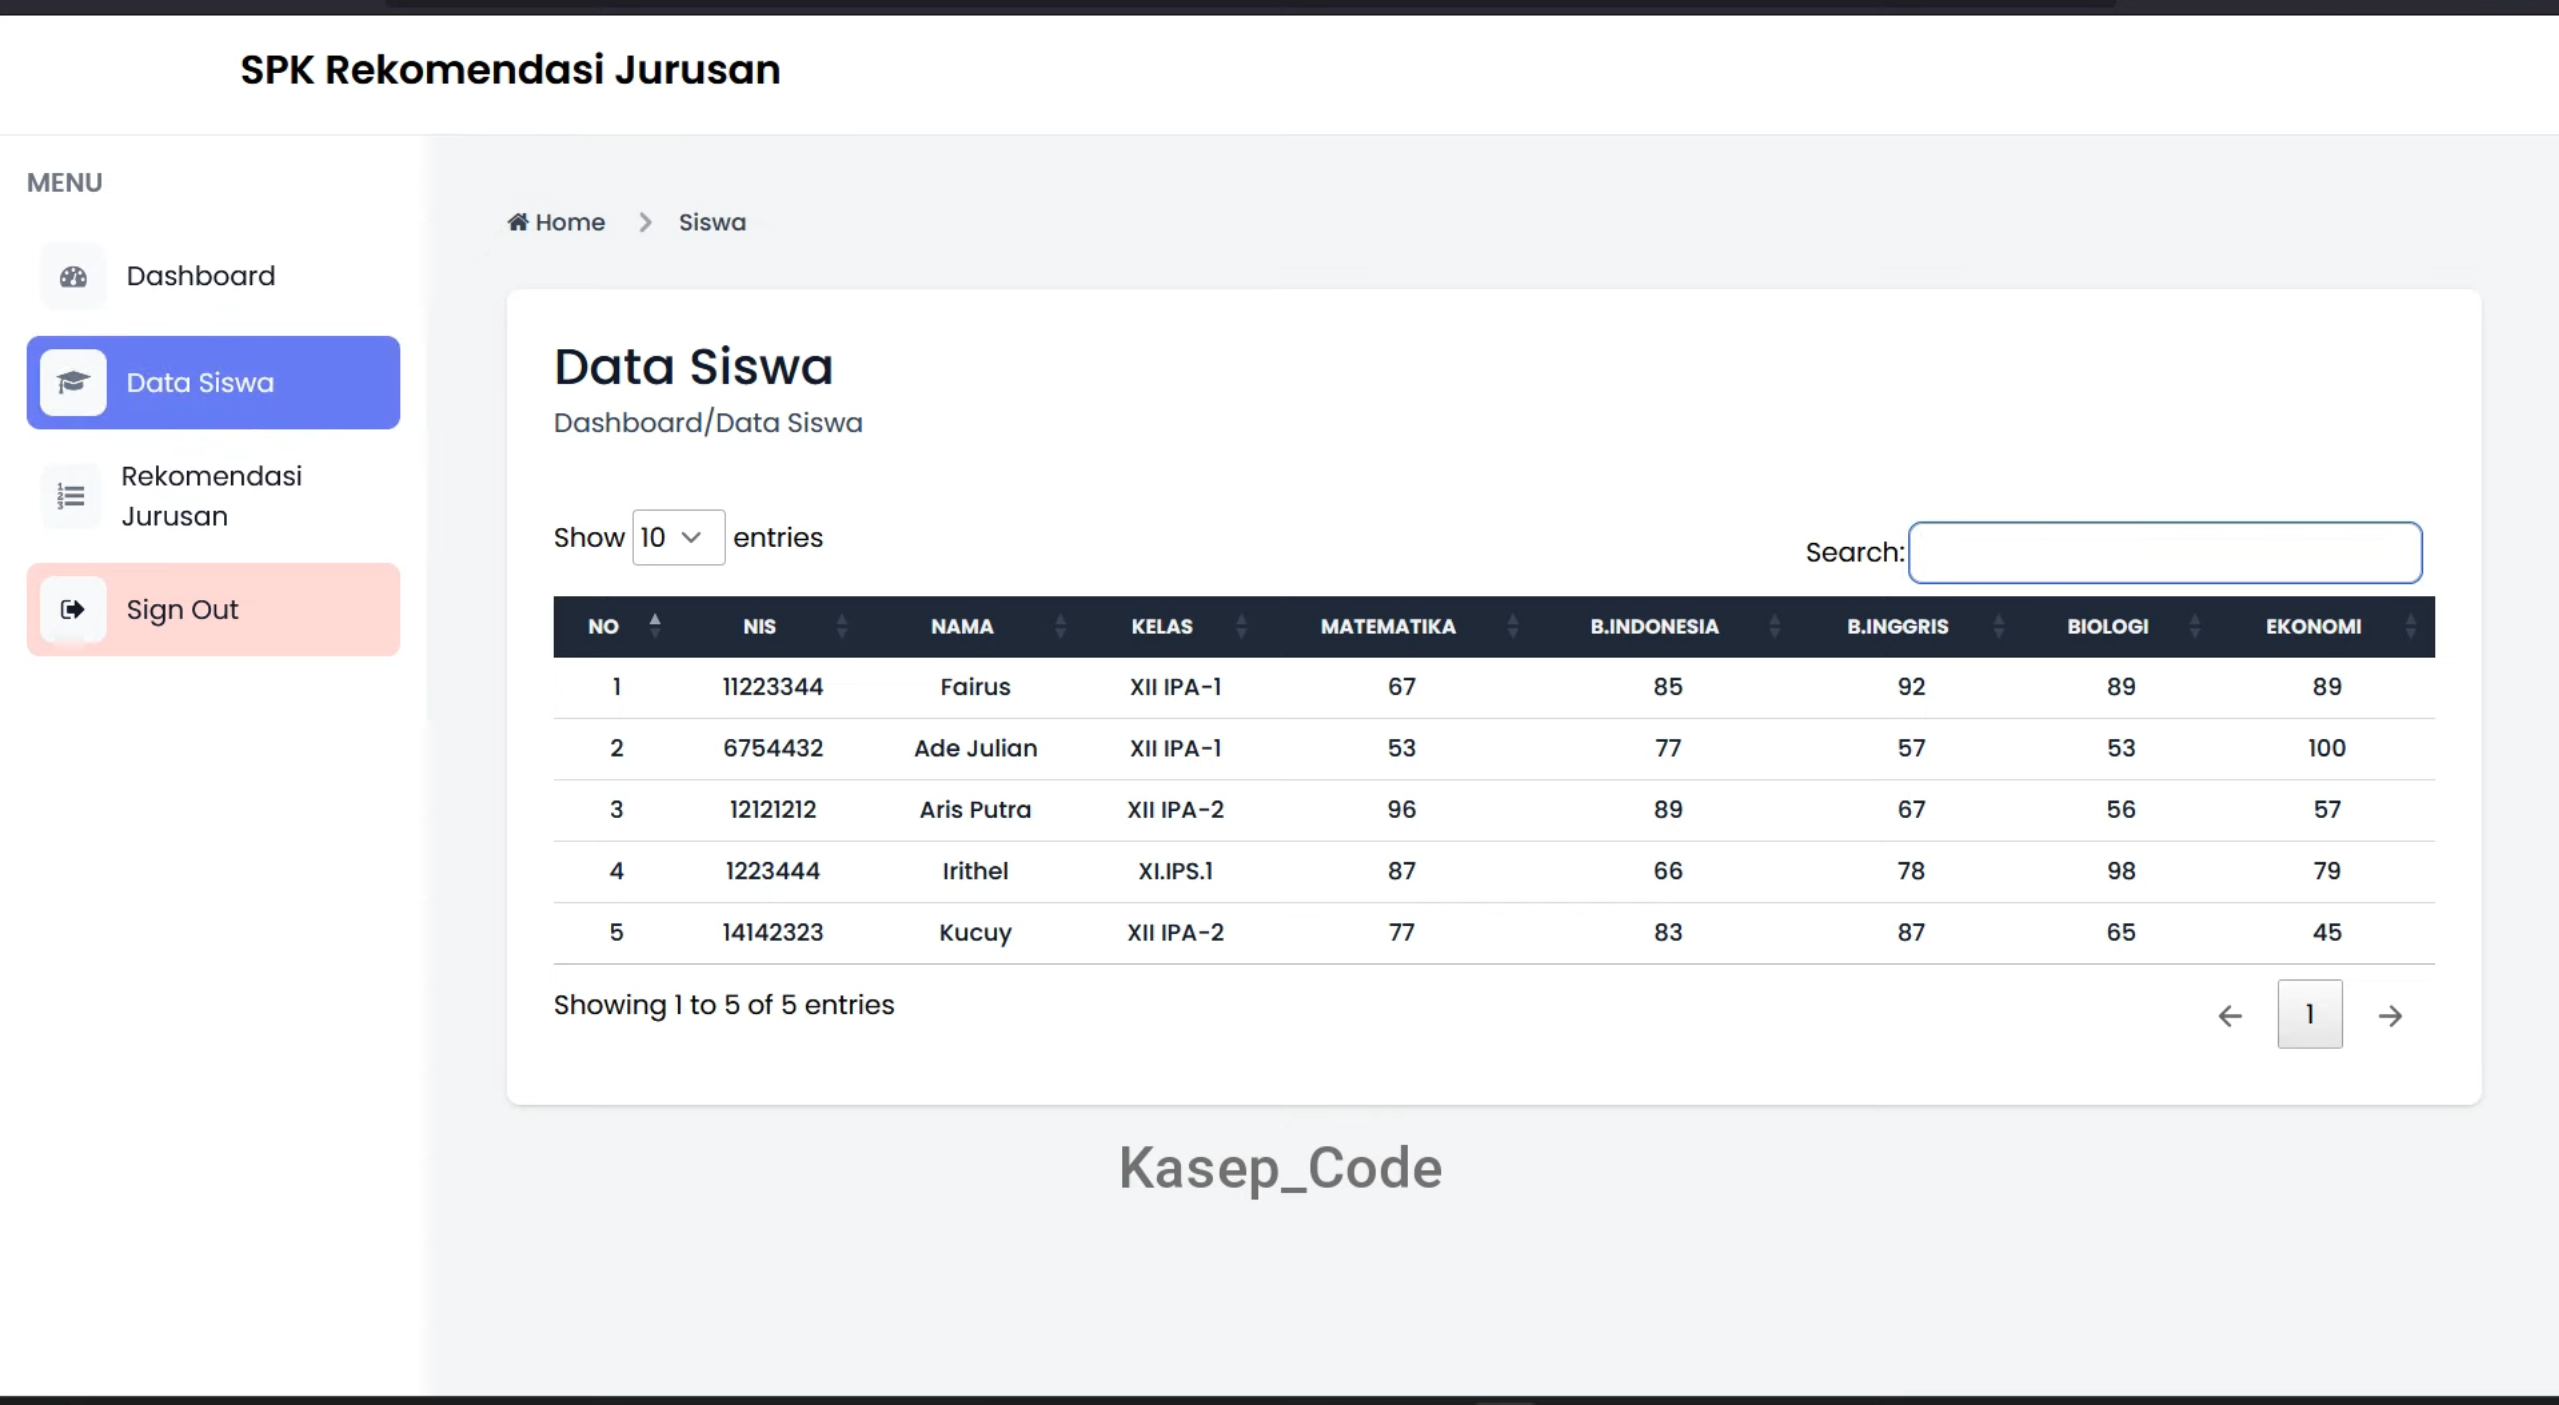Click the list icon for Rekomendasi Jurusan
This screenshot has width=2559, height=1405.
tap(71, 496)
